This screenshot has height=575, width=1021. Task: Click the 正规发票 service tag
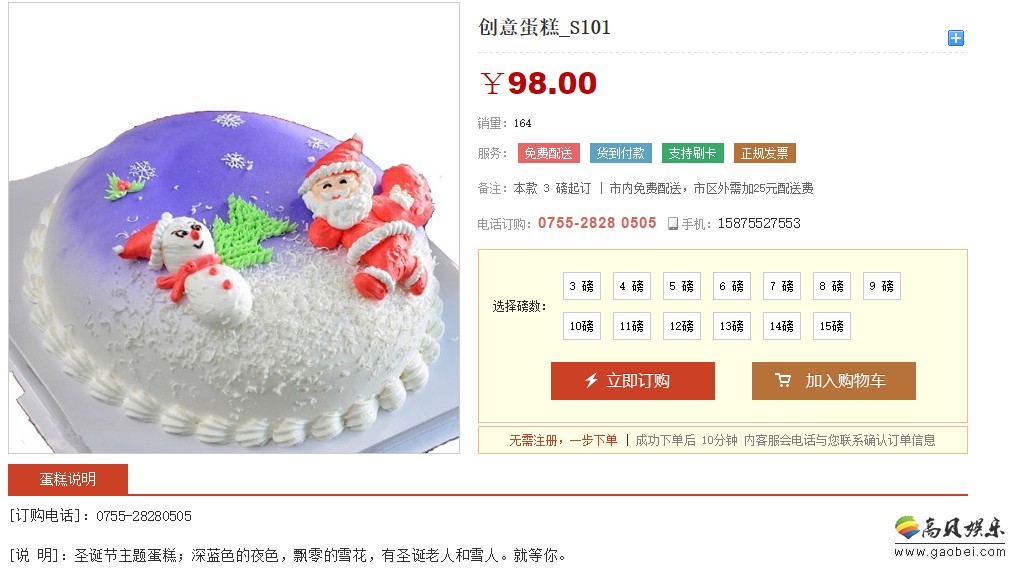(764, 153)
